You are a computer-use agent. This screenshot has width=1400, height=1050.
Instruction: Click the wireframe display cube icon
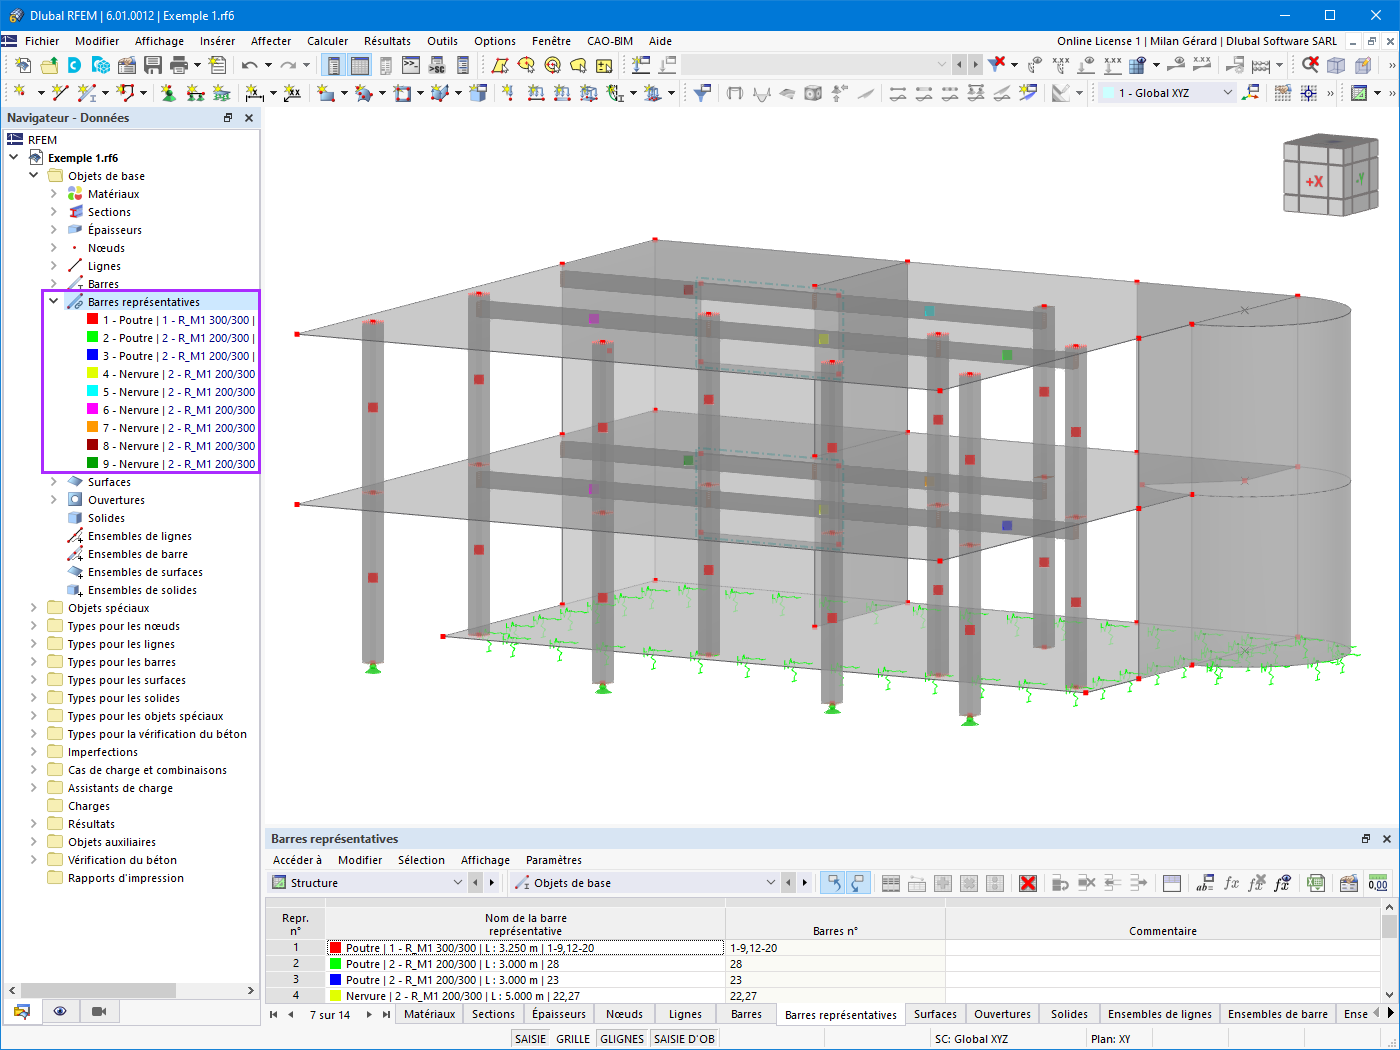1336,65
